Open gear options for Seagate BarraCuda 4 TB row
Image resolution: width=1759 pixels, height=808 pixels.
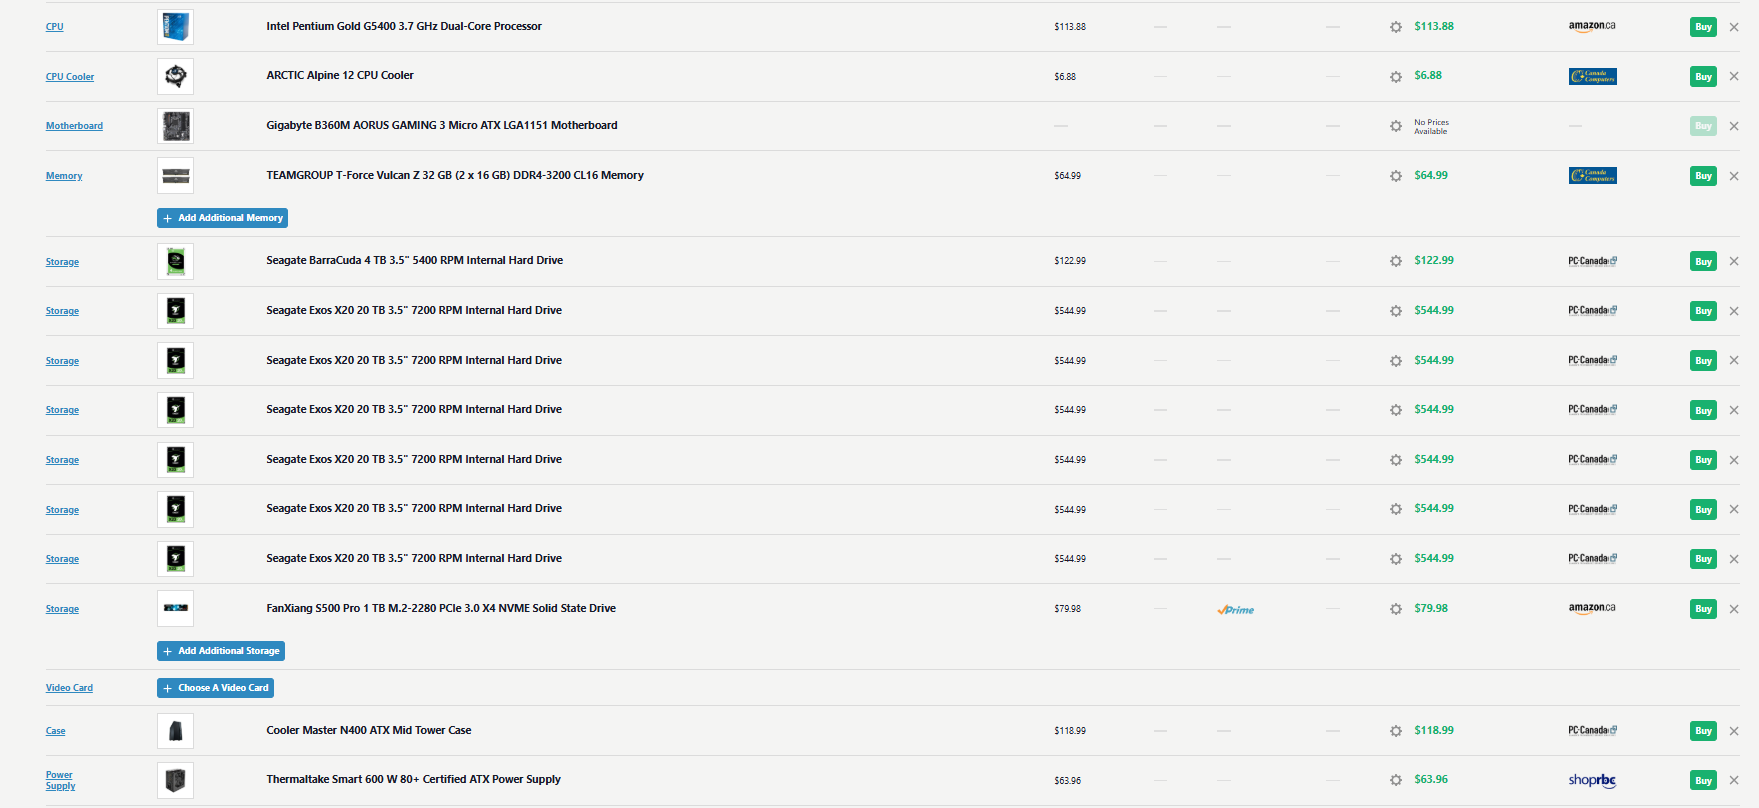point(1396,261)
